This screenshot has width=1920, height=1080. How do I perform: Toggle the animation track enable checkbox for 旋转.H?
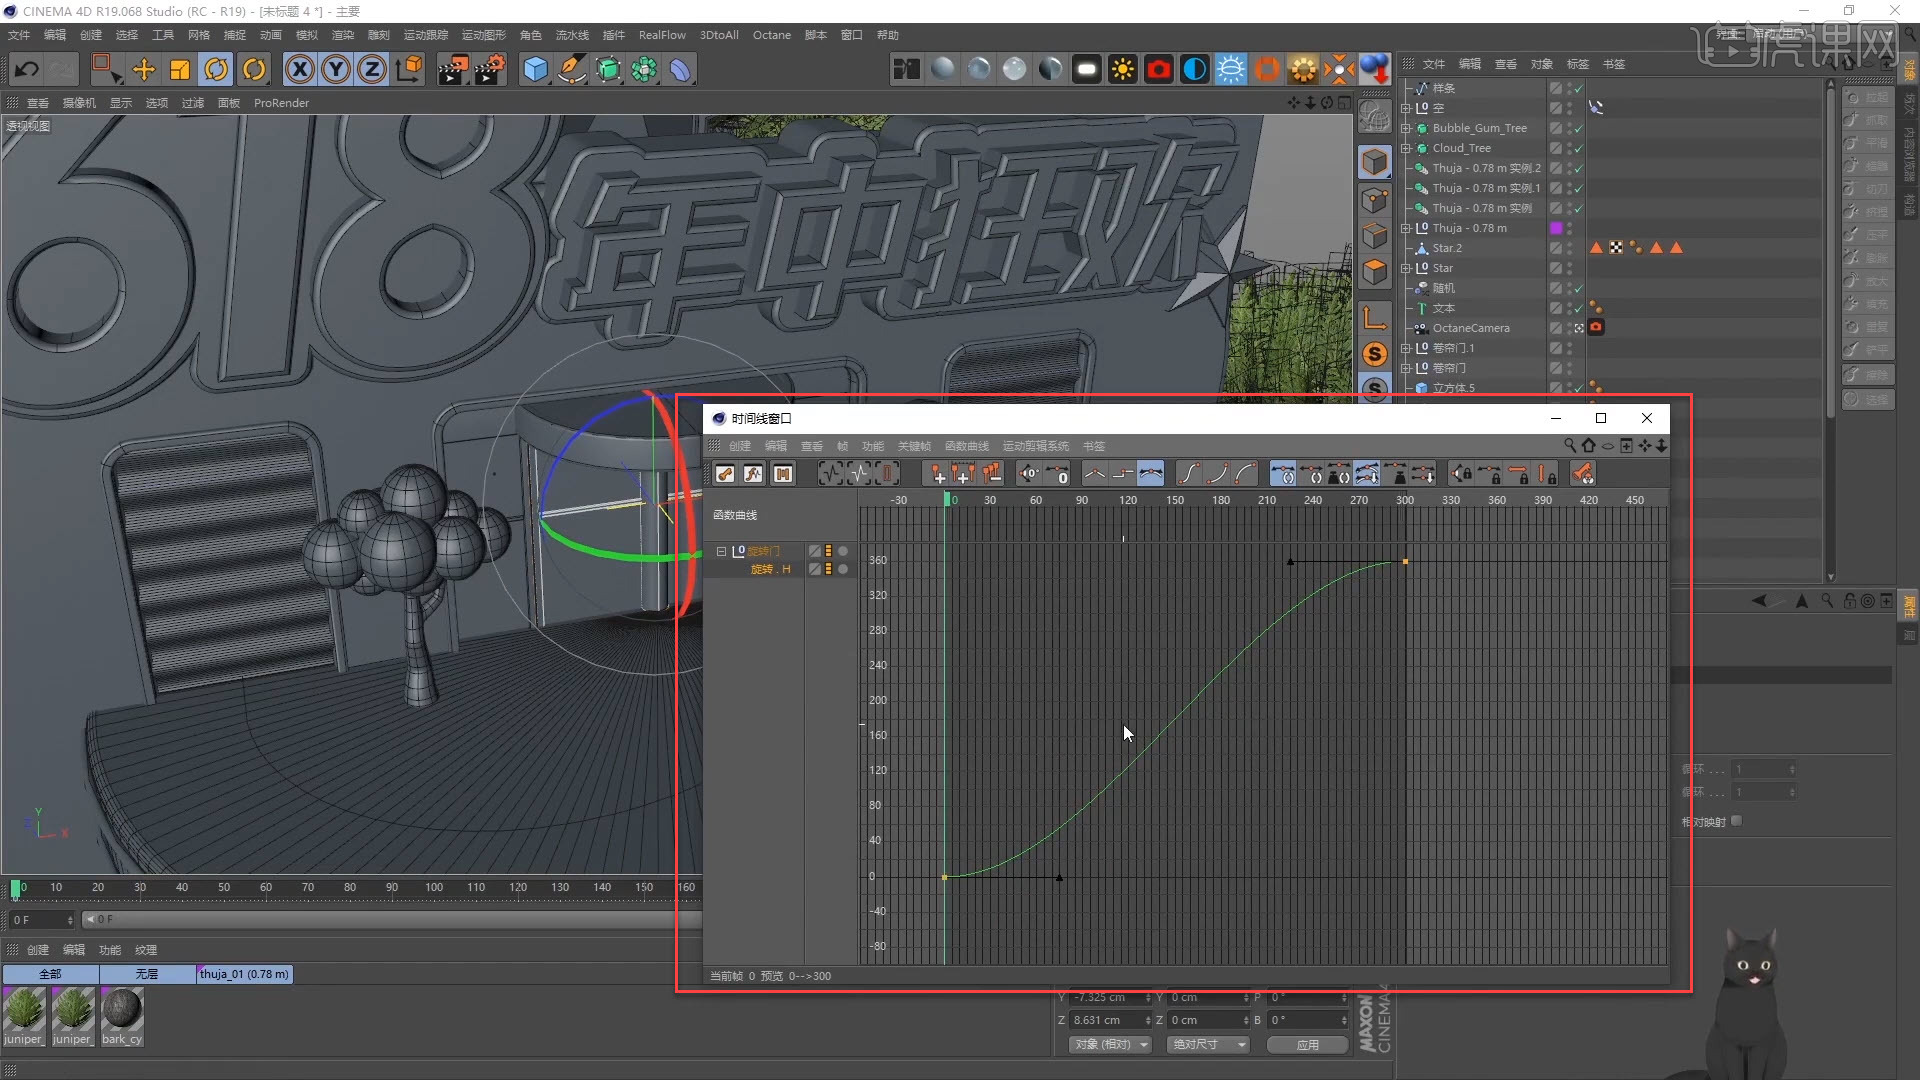pyautogui.click(x=816, y=569)
